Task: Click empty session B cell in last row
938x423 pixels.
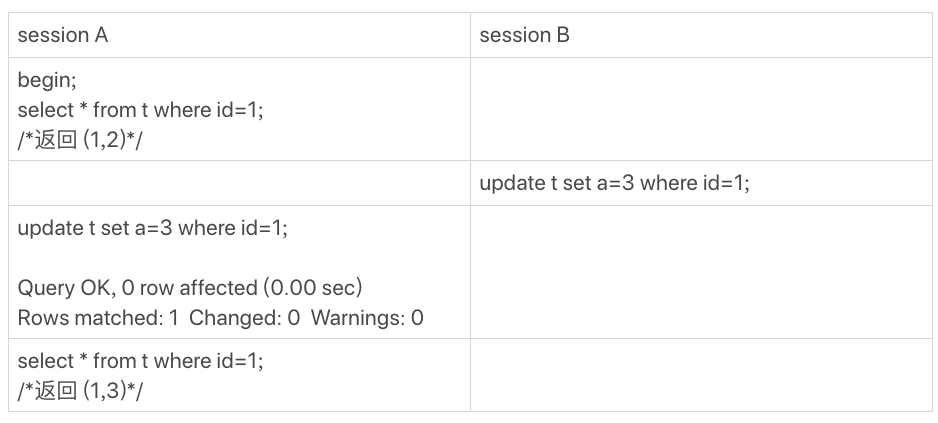Action: coord(700,375)
